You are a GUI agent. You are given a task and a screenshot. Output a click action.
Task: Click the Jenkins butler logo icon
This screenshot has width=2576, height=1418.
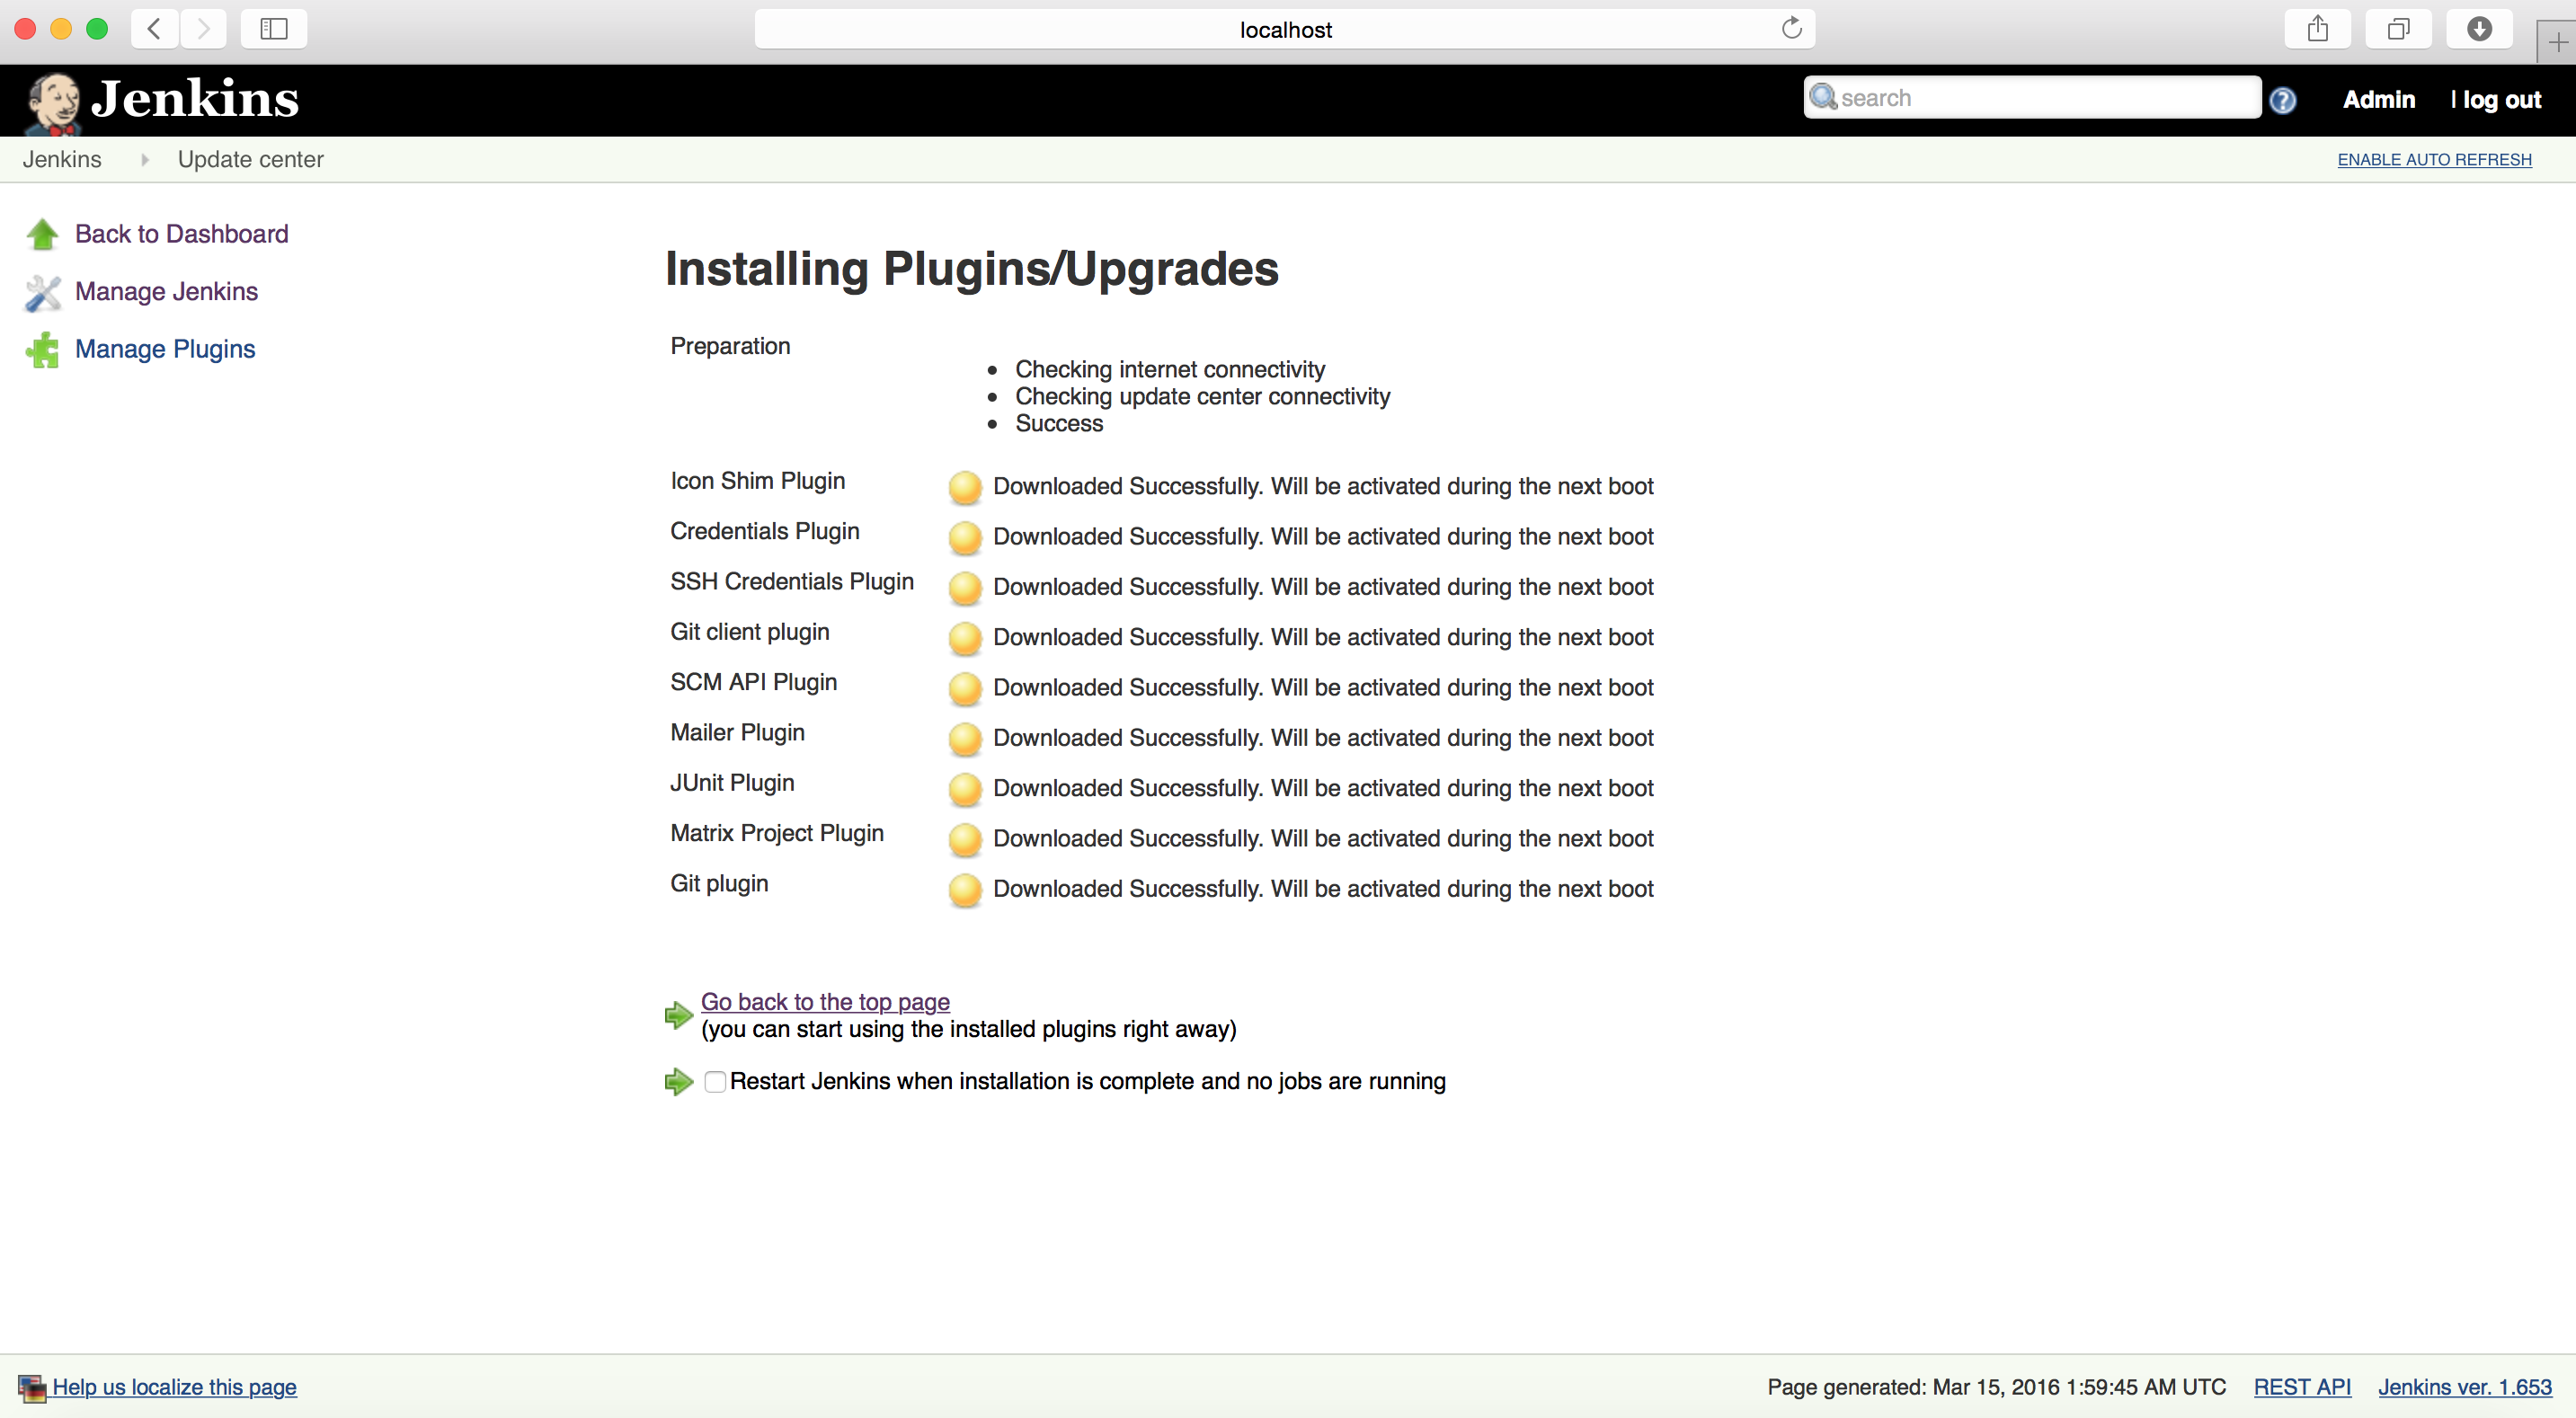53,102
